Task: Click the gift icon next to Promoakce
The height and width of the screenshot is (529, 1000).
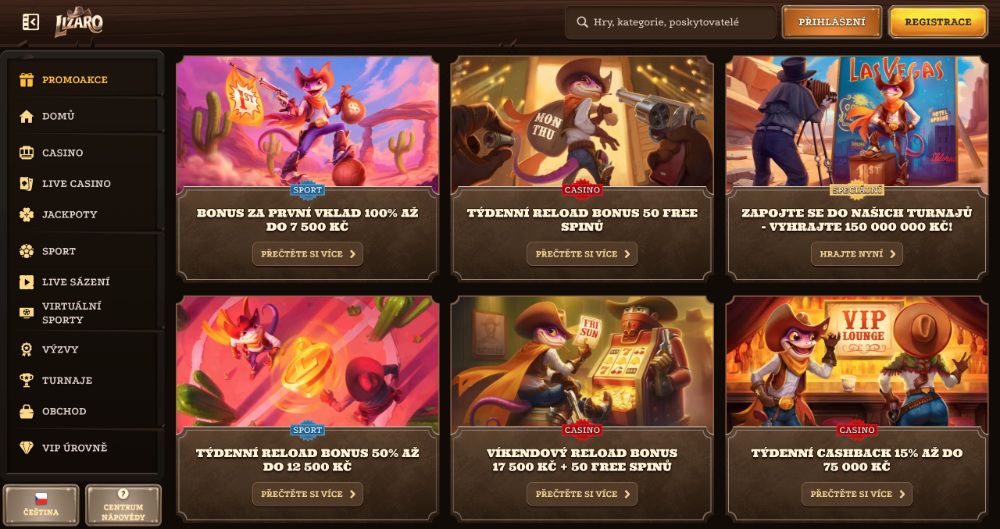Action: point(26,80)
